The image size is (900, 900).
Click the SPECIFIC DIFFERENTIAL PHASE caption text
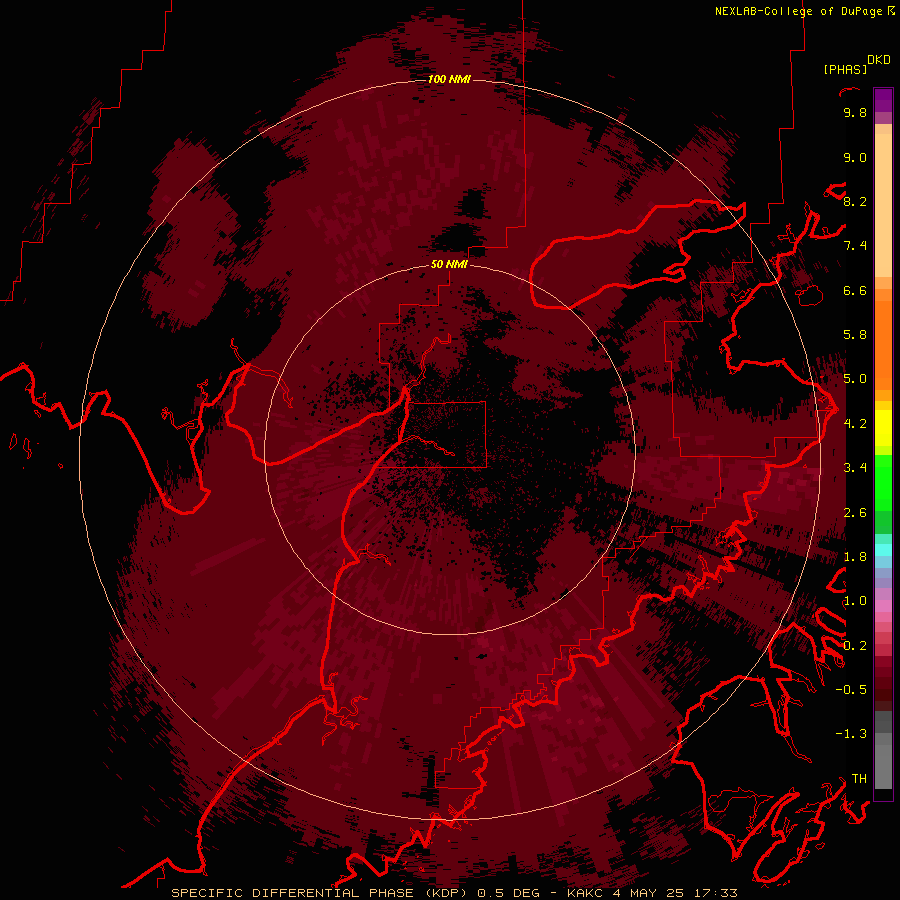tap(292, 893)
